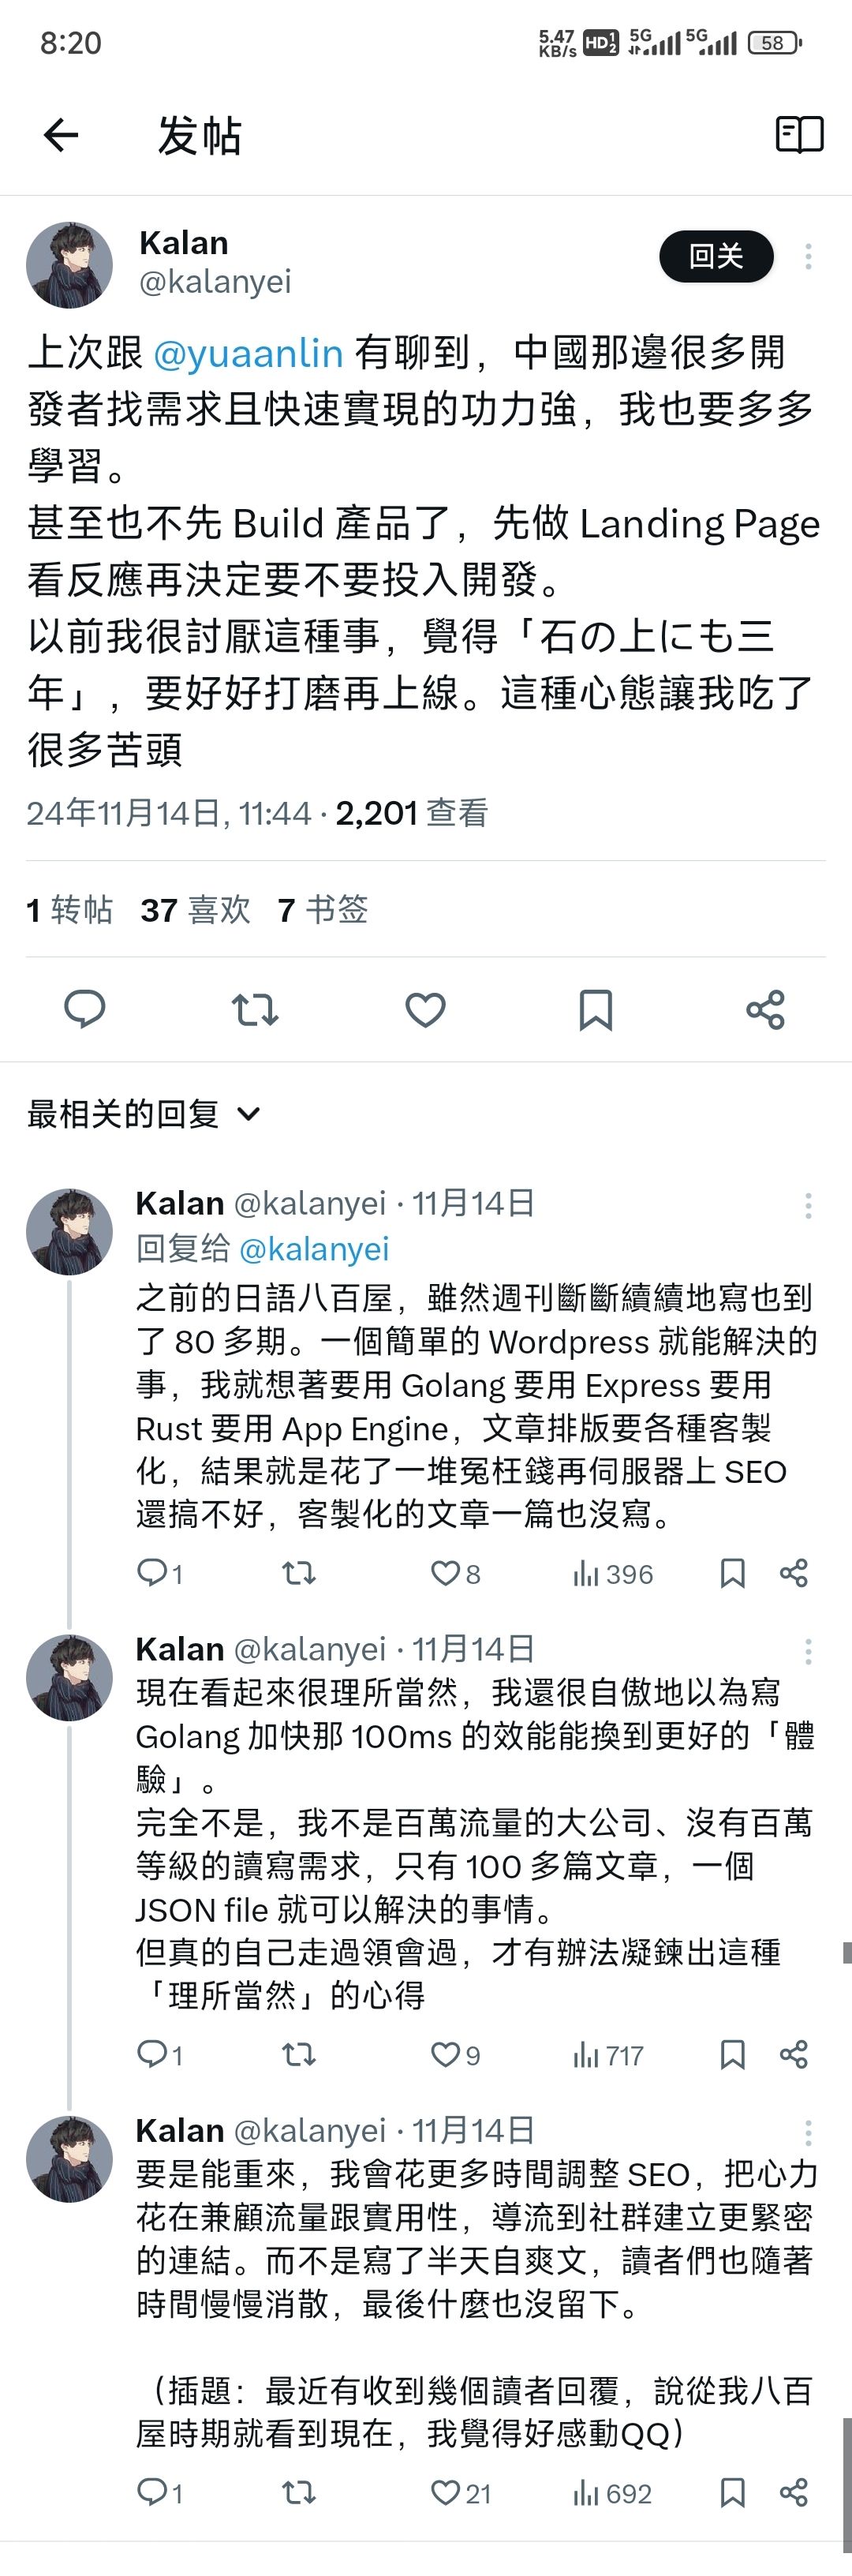Image resolution: width=852 pixels, height=2576 pixels.
Task: Repost the Golang 100ms reply
Action: coord(298,2055)
